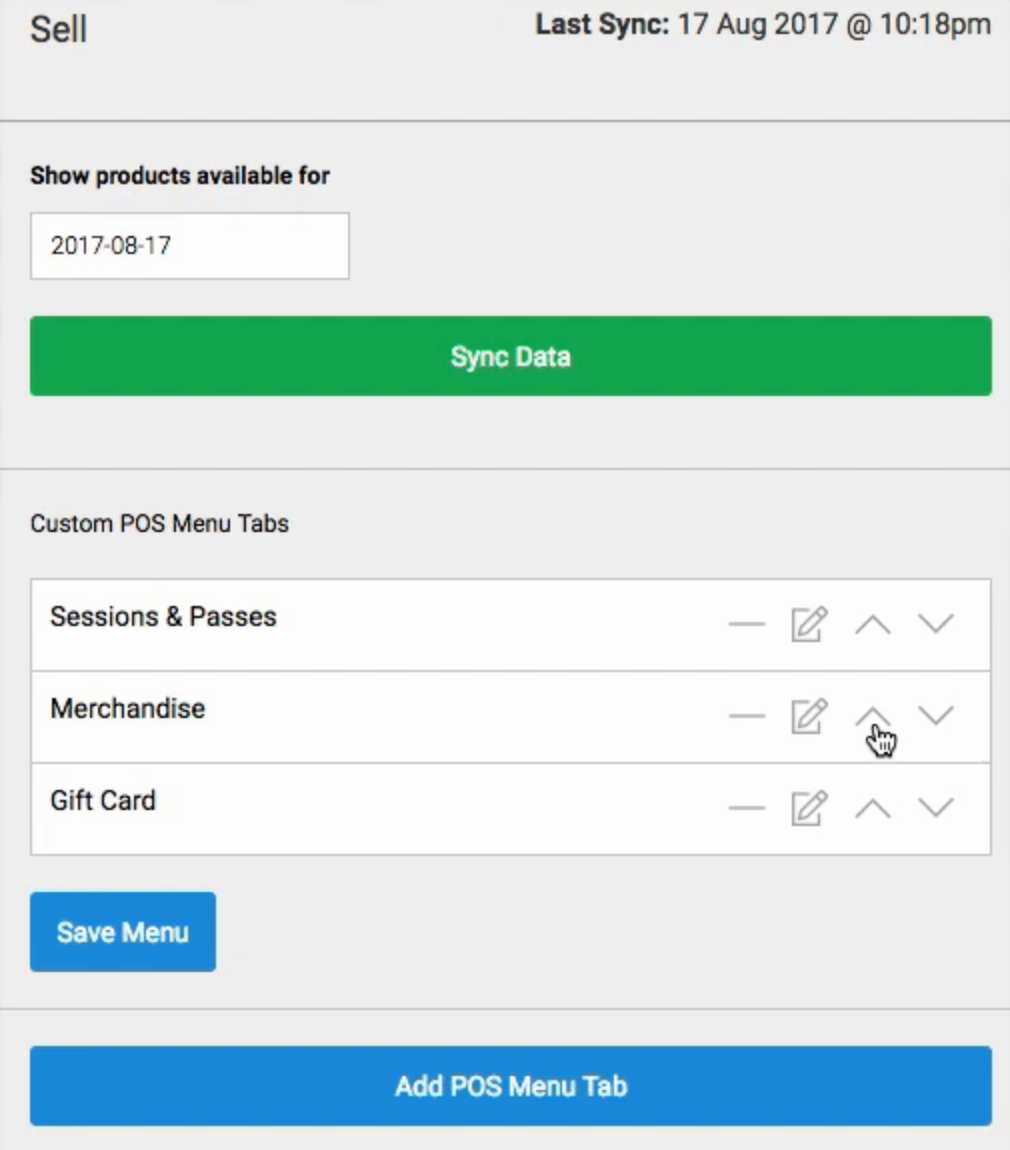The width and height of the screenshot is (1010, 1150).
Task: Move Merchandise tab up
Action: pyautogui.click(x=873, y=717)
